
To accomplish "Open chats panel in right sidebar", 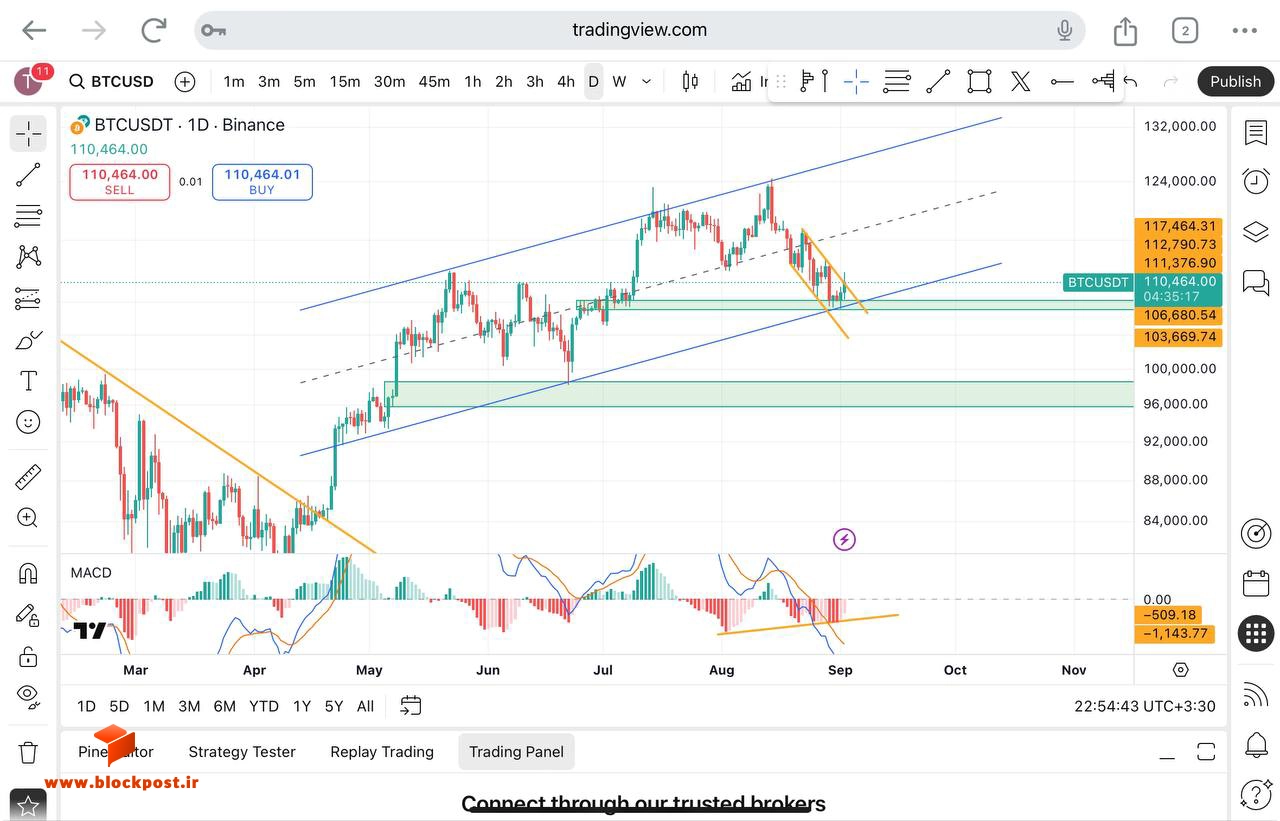I will tap(1255, 282).
